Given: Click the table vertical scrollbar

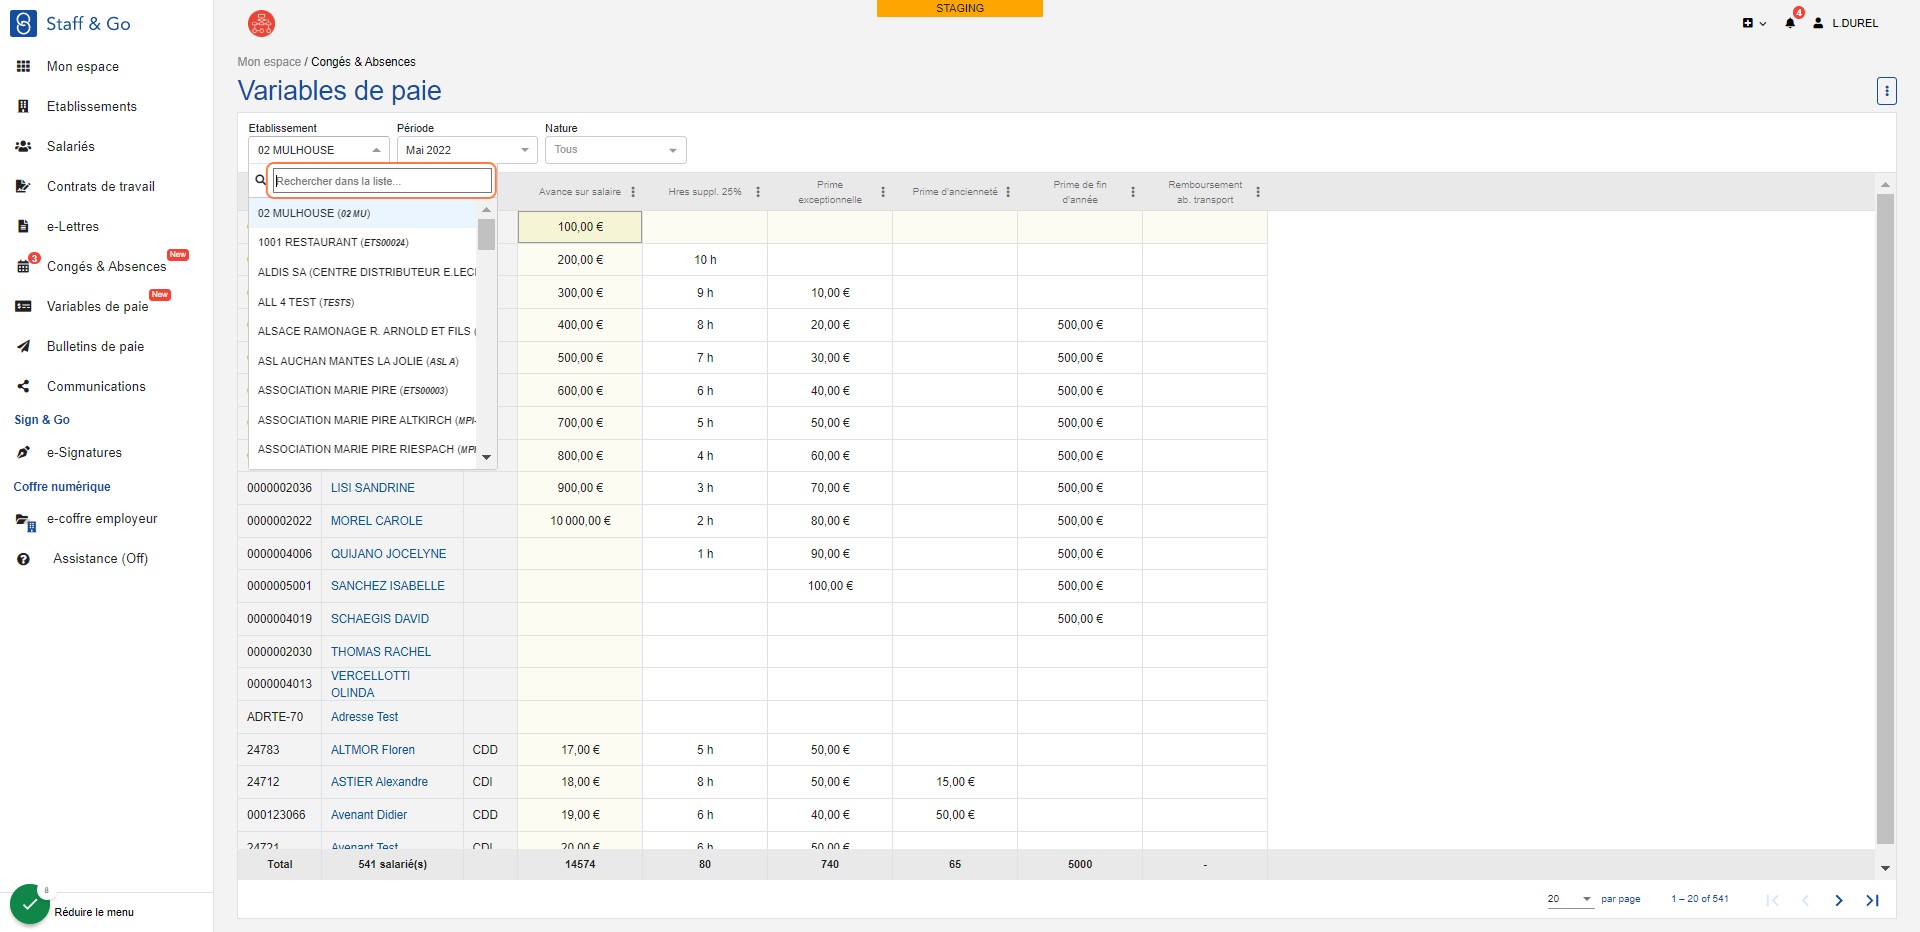Looking at the screenshot, I should (1885, 520).
